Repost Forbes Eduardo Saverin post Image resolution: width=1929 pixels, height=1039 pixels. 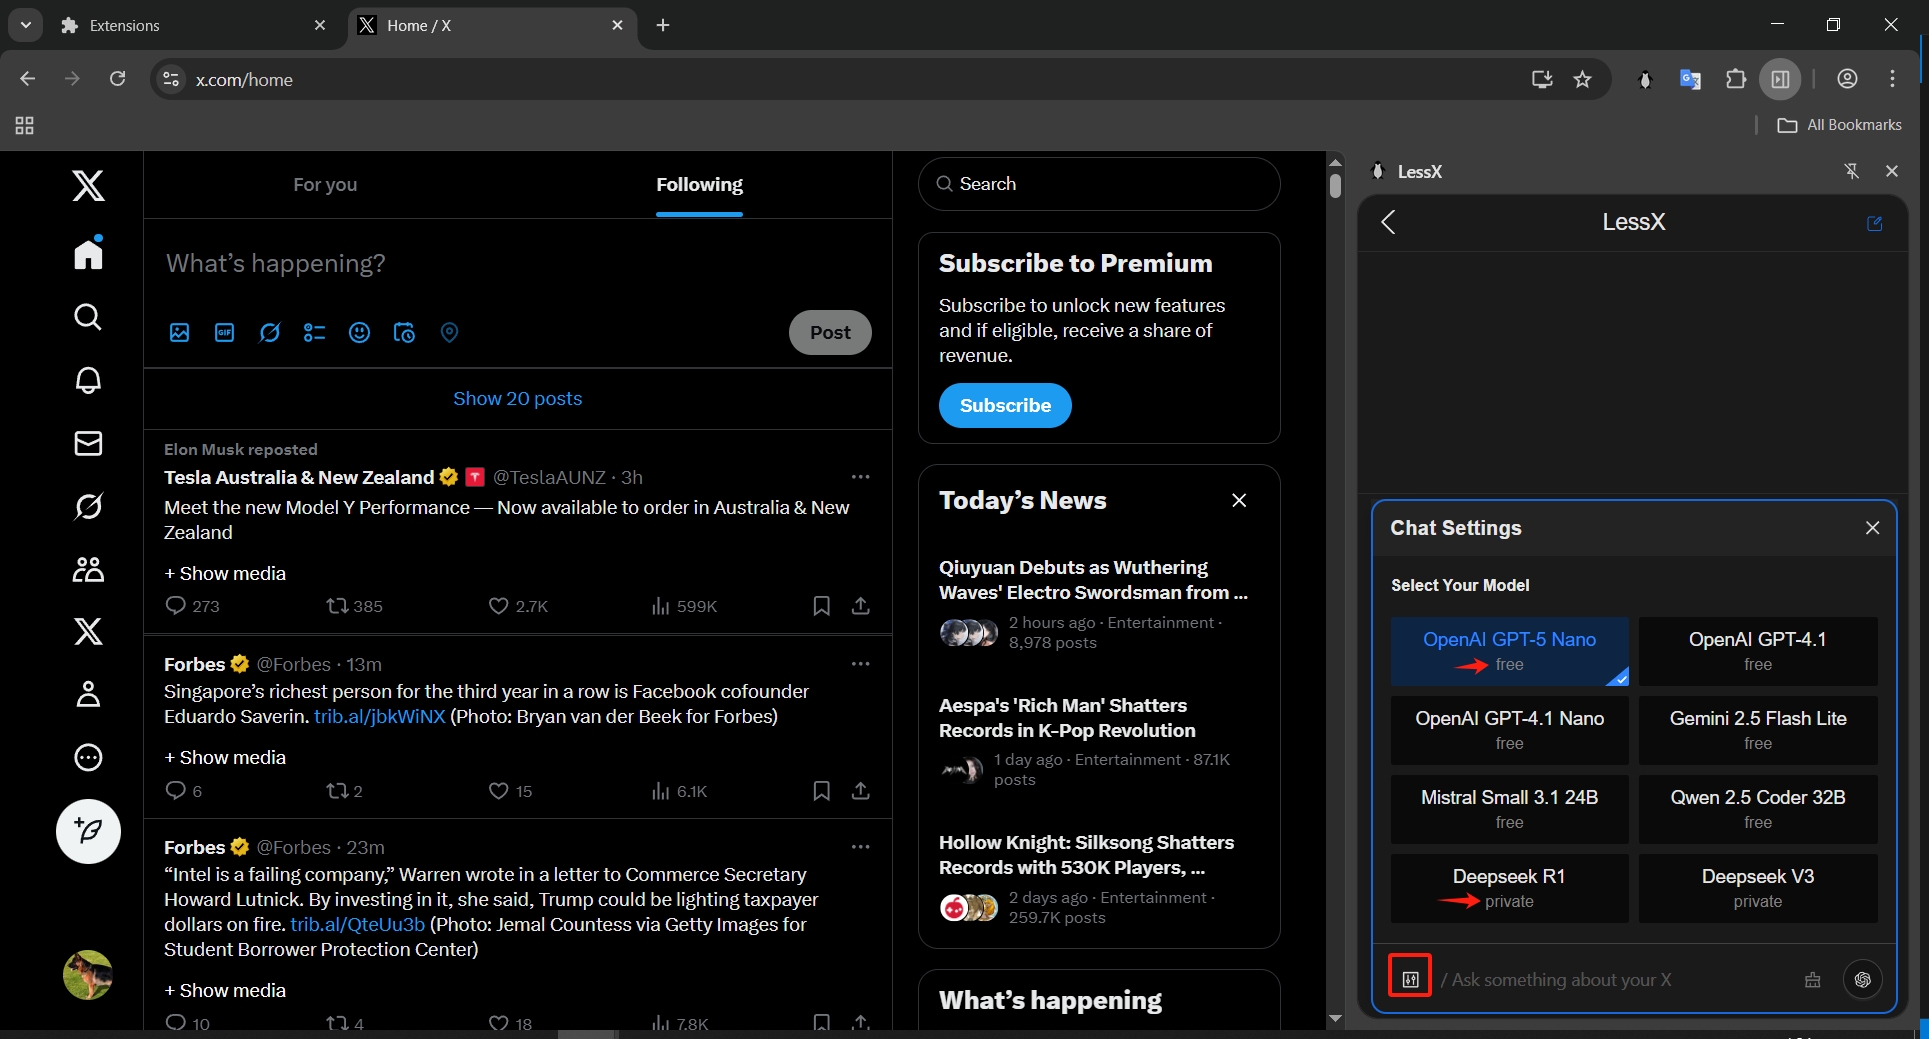[x=344, y=791]
